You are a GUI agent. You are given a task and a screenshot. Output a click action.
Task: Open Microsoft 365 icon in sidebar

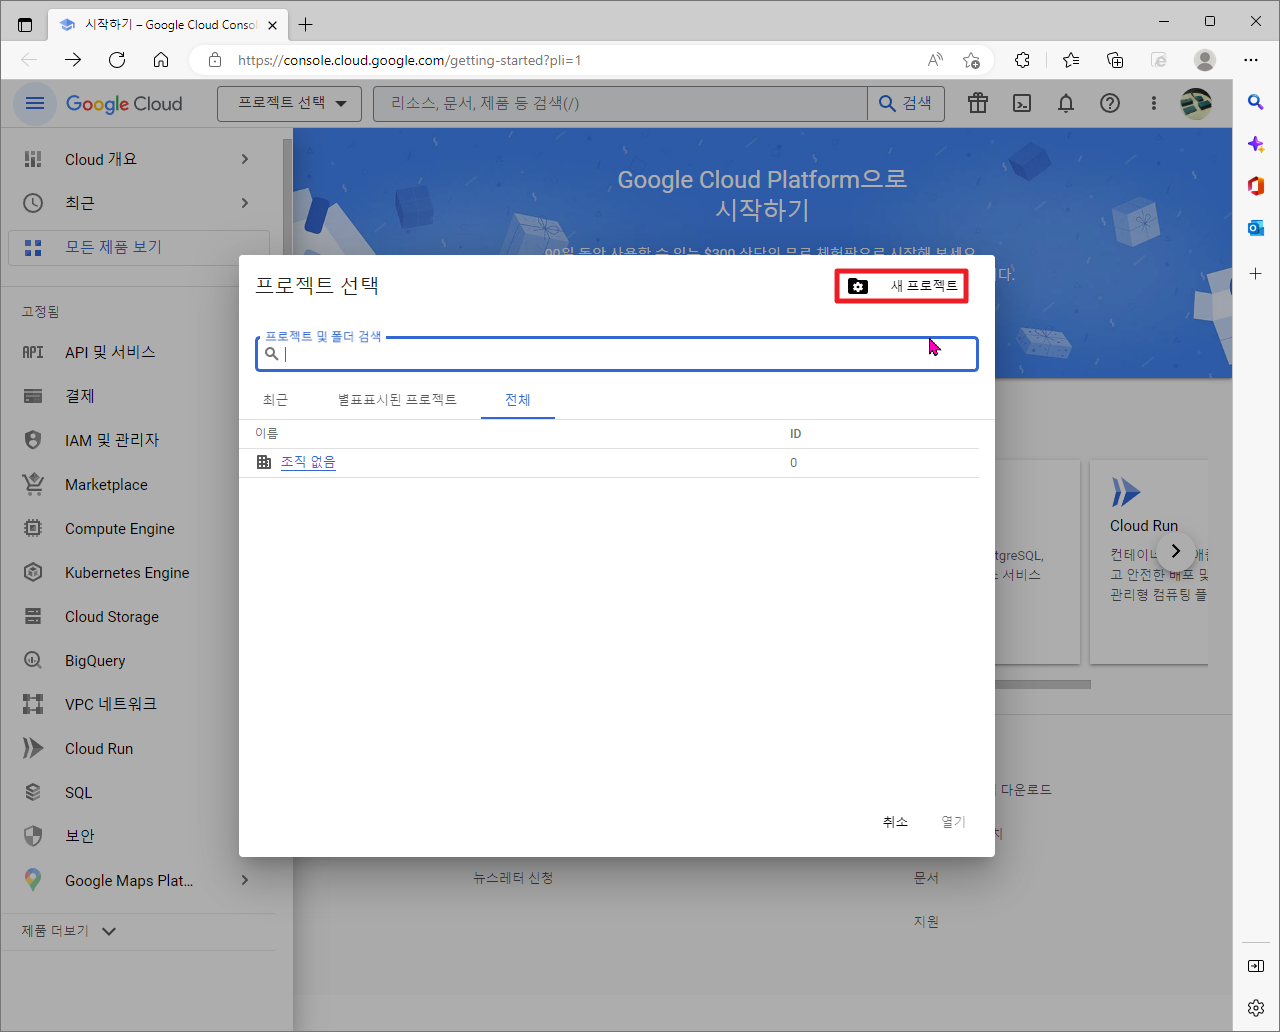tap(1256, 186)
